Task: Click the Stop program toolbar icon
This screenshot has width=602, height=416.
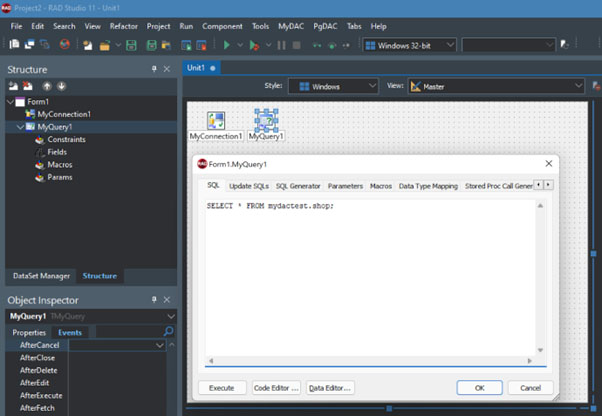Action: [x=296, y=45]
